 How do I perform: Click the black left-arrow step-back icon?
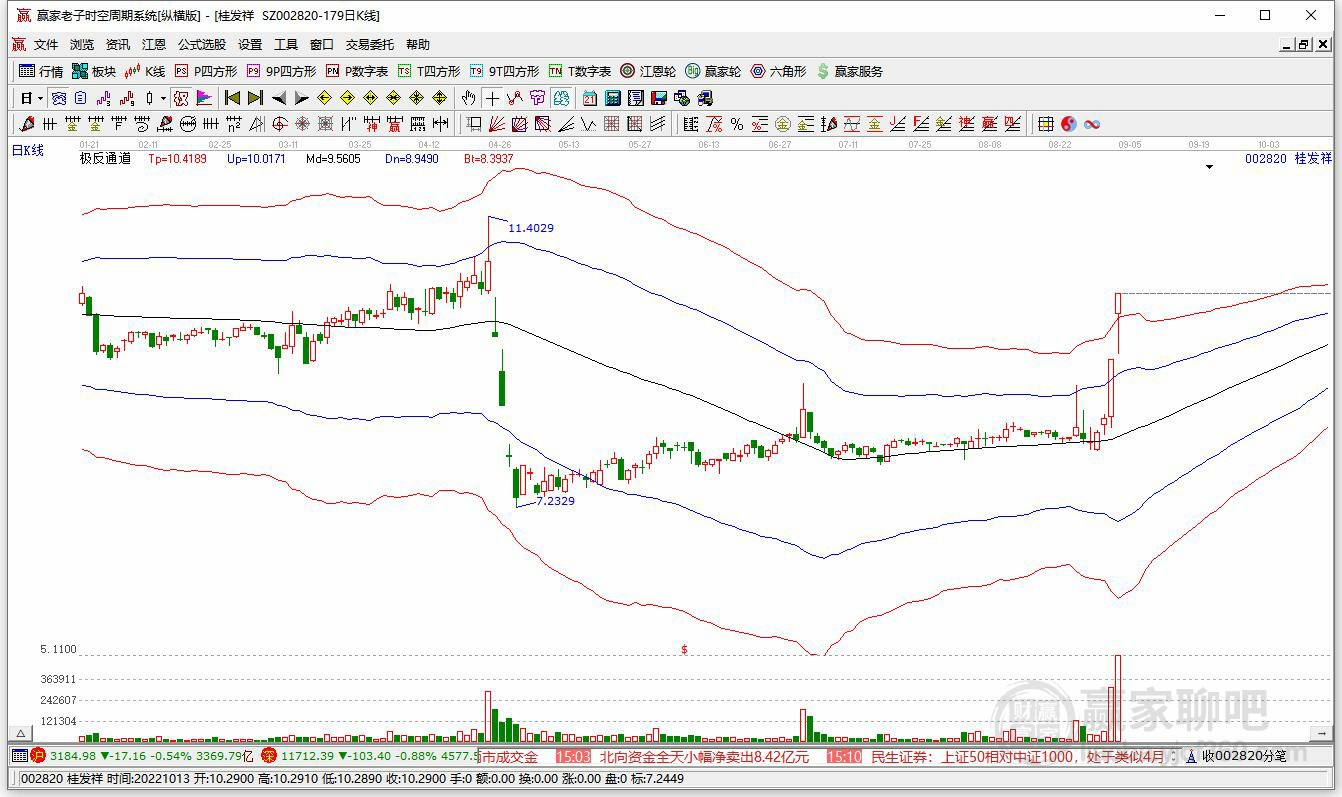[279, 98]
